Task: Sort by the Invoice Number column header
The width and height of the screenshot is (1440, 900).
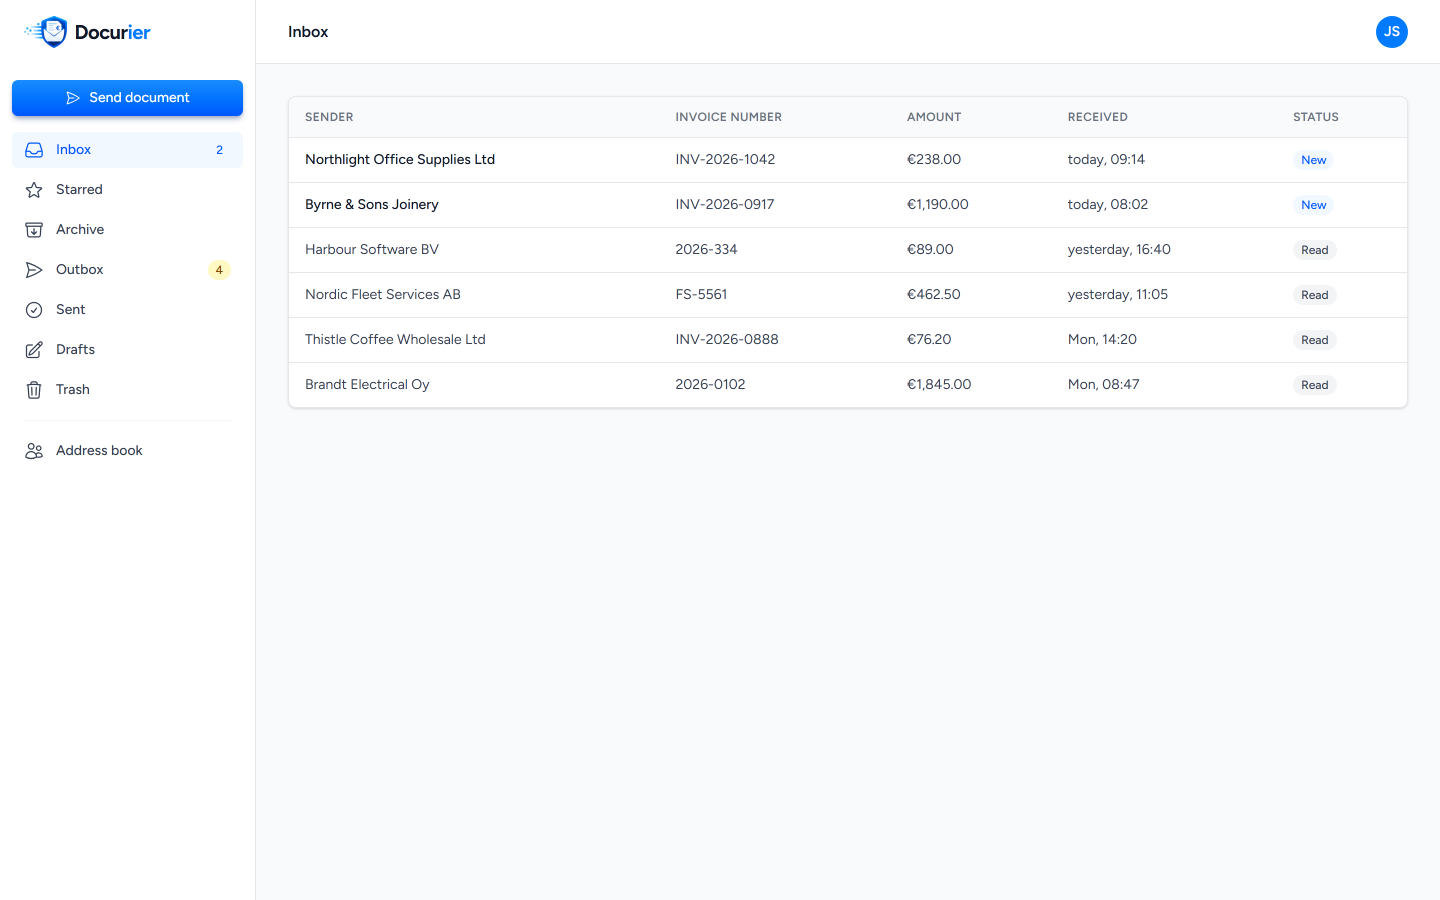Action: click(728, 117)
